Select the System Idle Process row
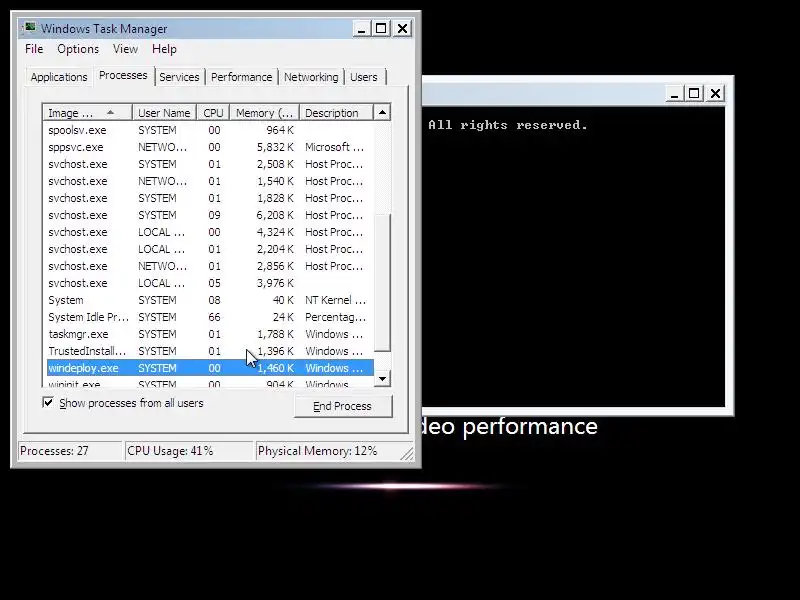 point(210,317)
